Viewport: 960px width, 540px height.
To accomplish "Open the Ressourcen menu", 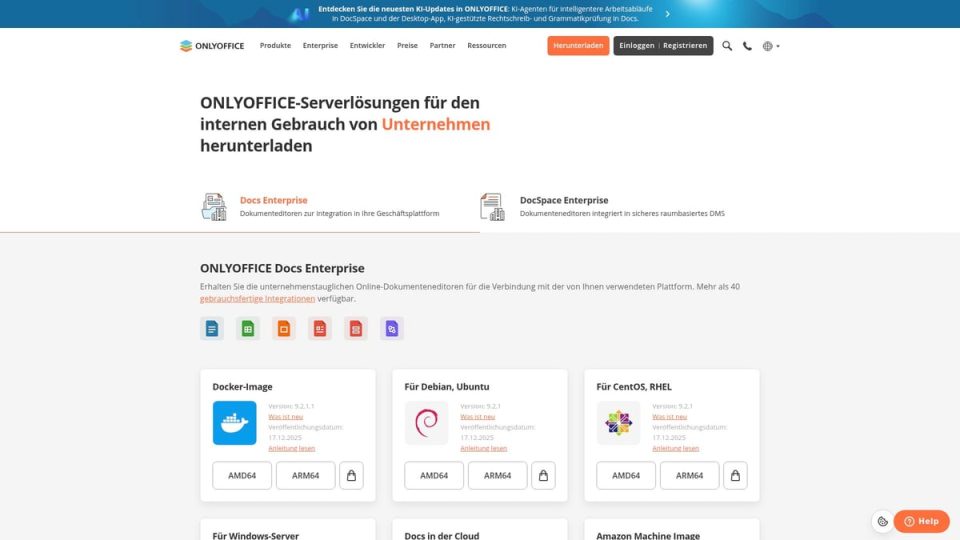I will [x=487, y=46].
